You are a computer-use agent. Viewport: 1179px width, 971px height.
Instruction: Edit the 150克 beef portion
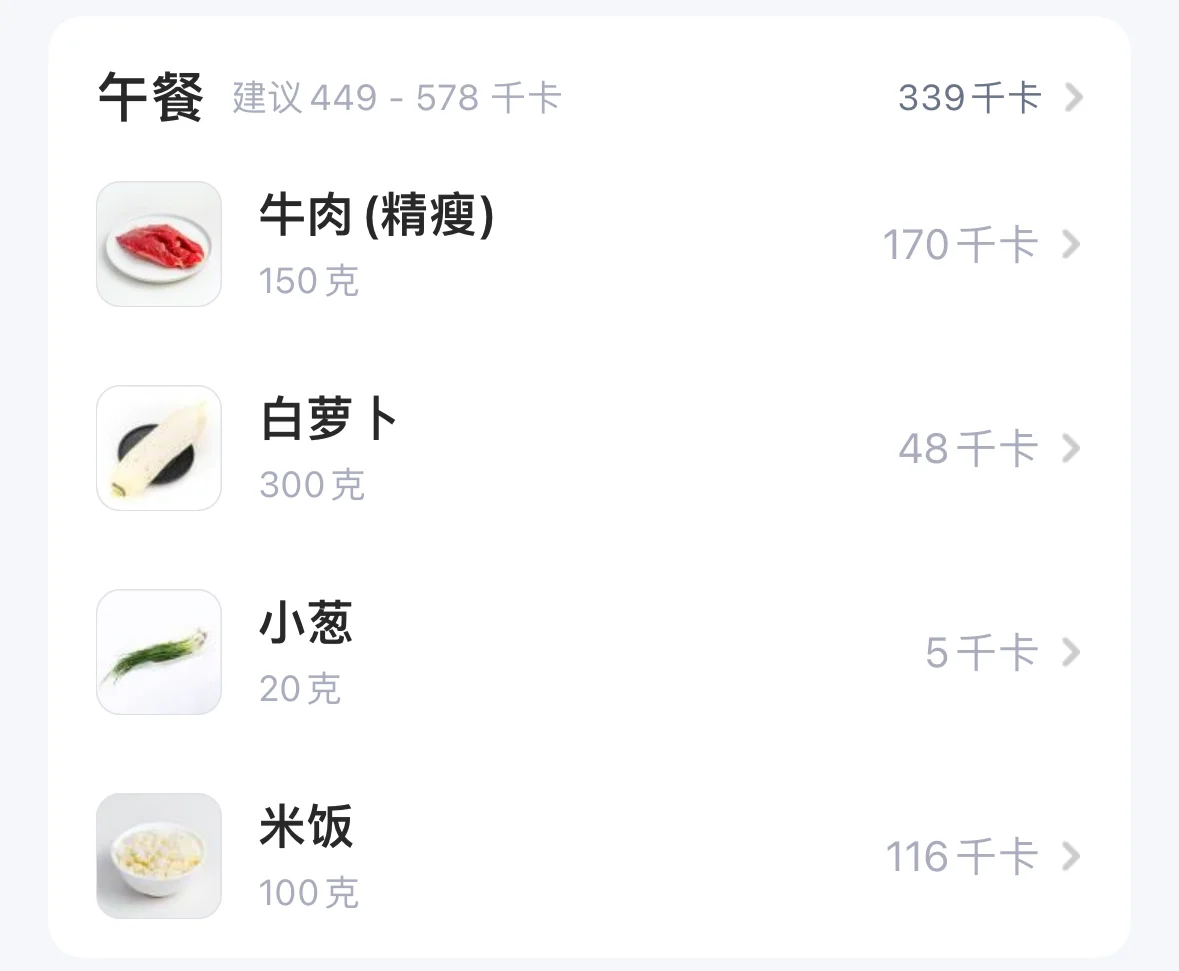[x=309, y=281]
